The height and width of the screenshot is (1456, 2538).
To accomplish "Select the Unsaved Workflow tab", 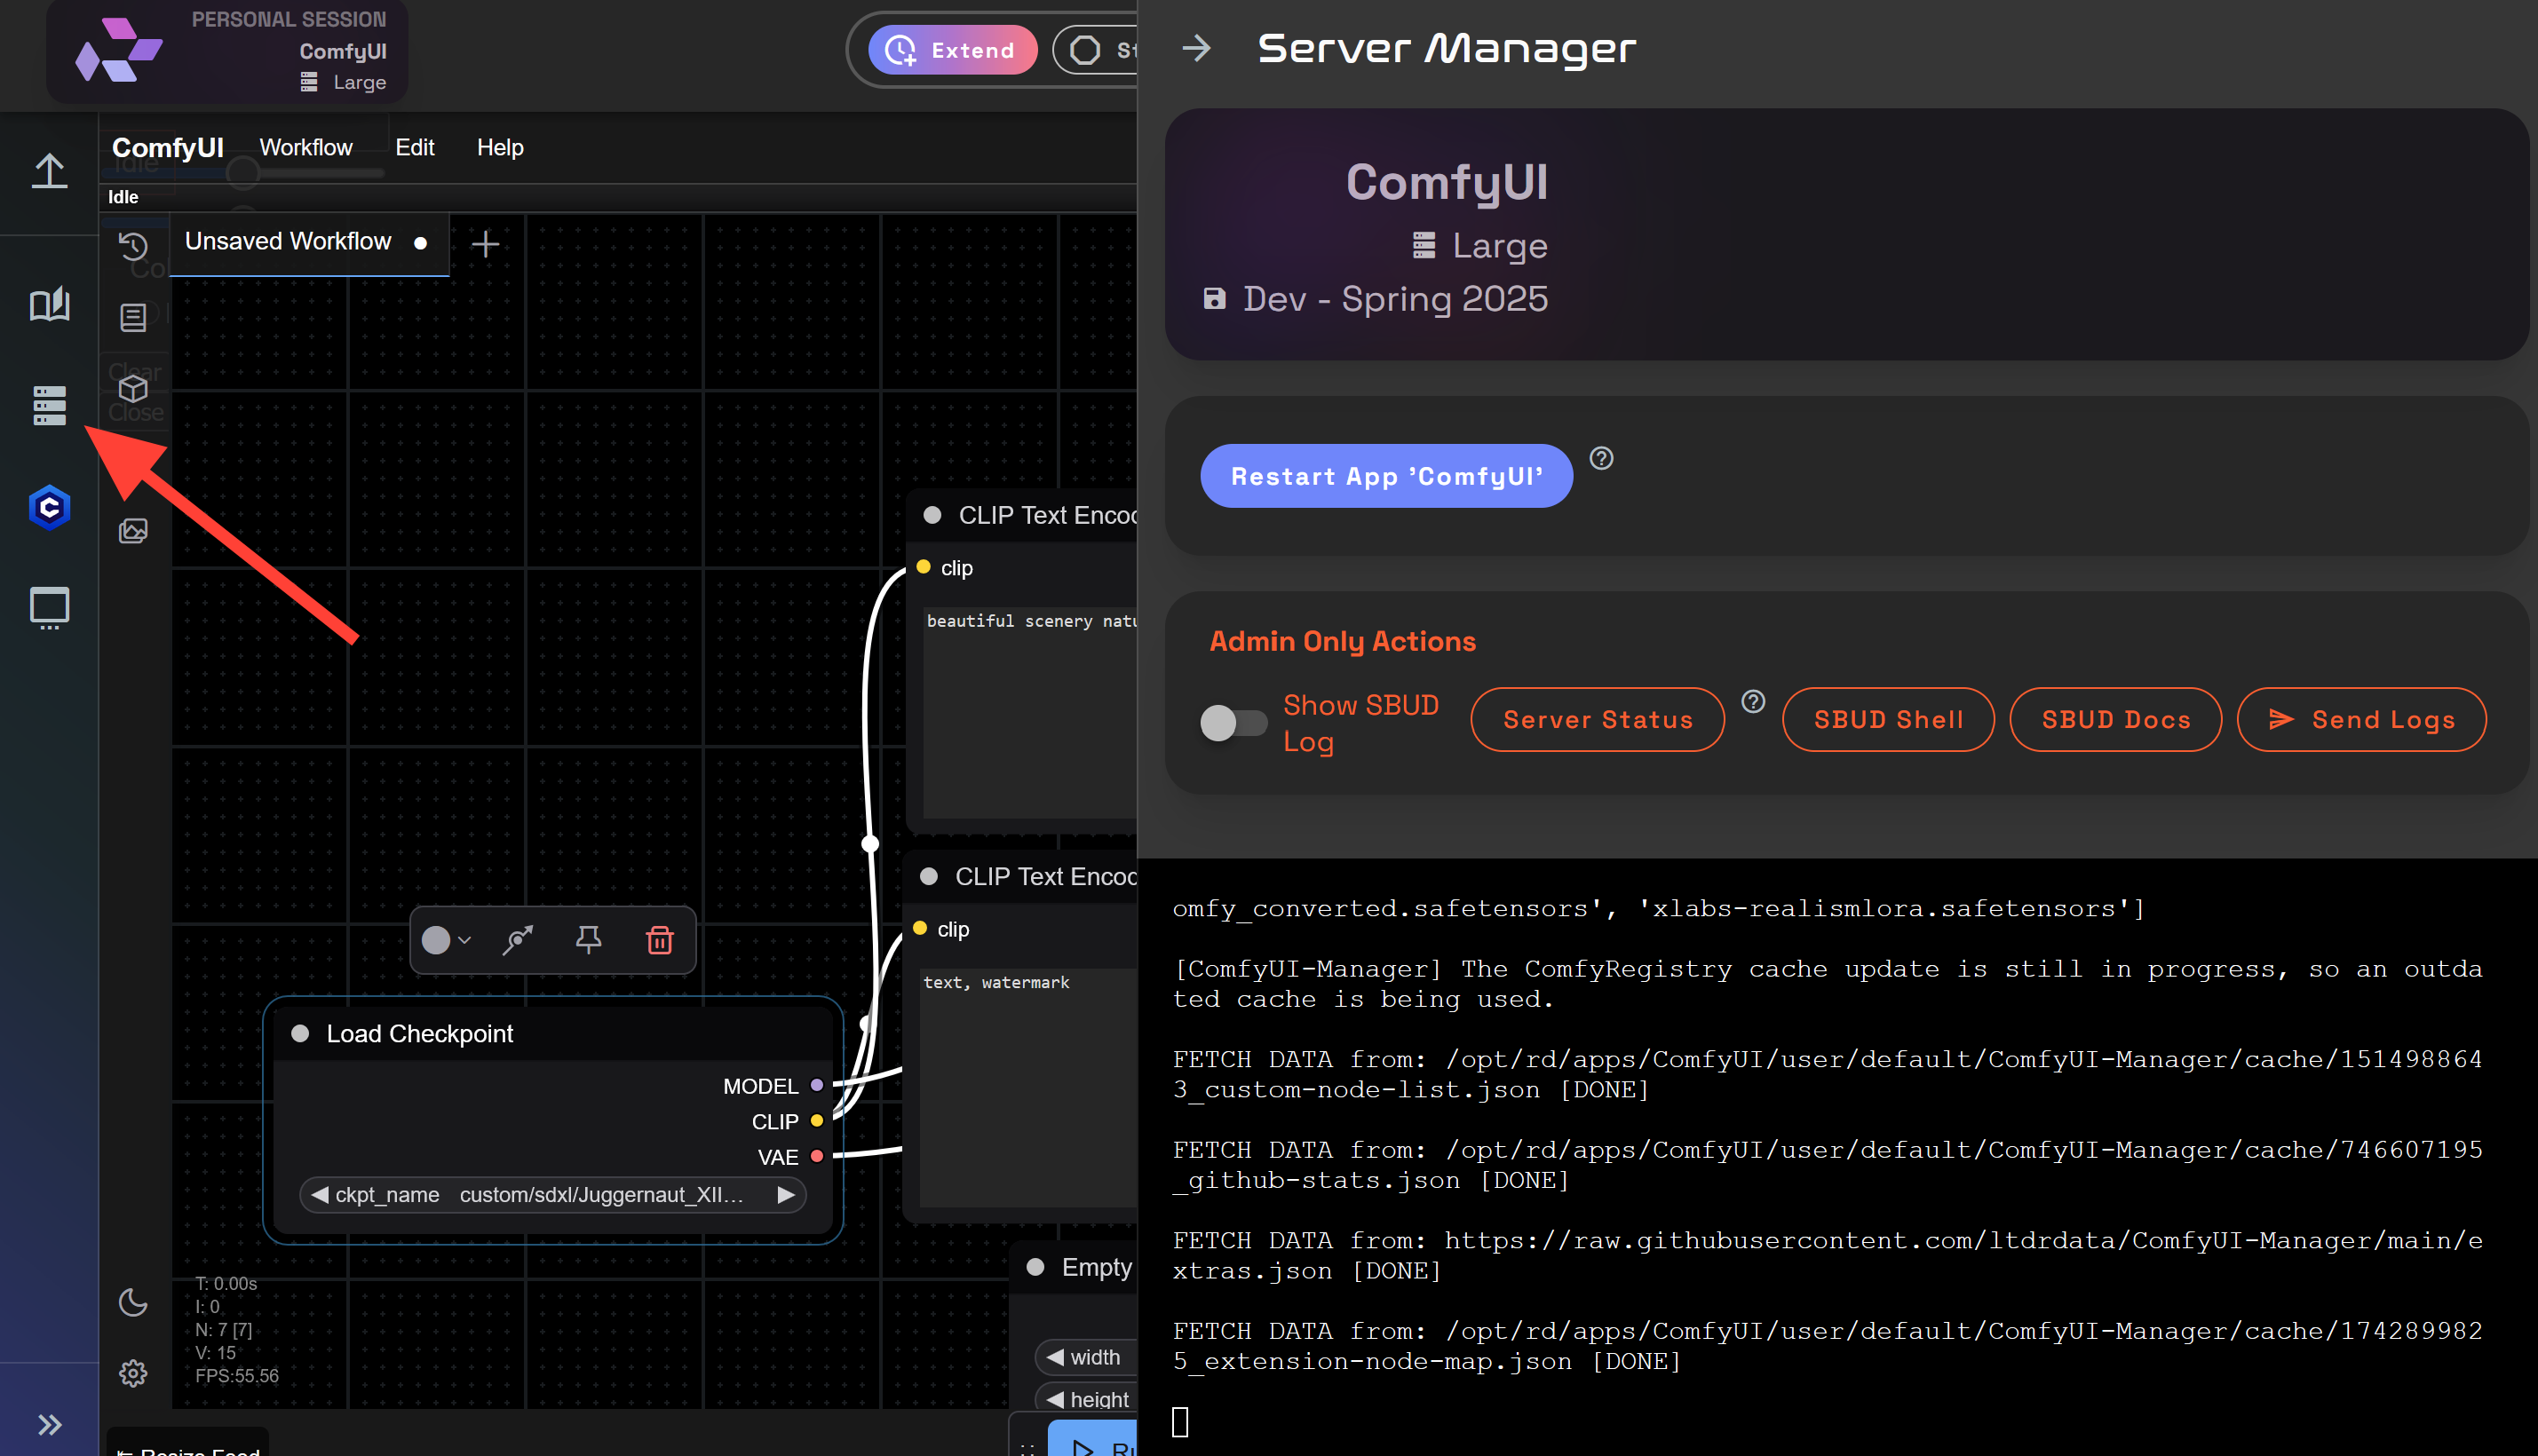I will tap(288, 242).
